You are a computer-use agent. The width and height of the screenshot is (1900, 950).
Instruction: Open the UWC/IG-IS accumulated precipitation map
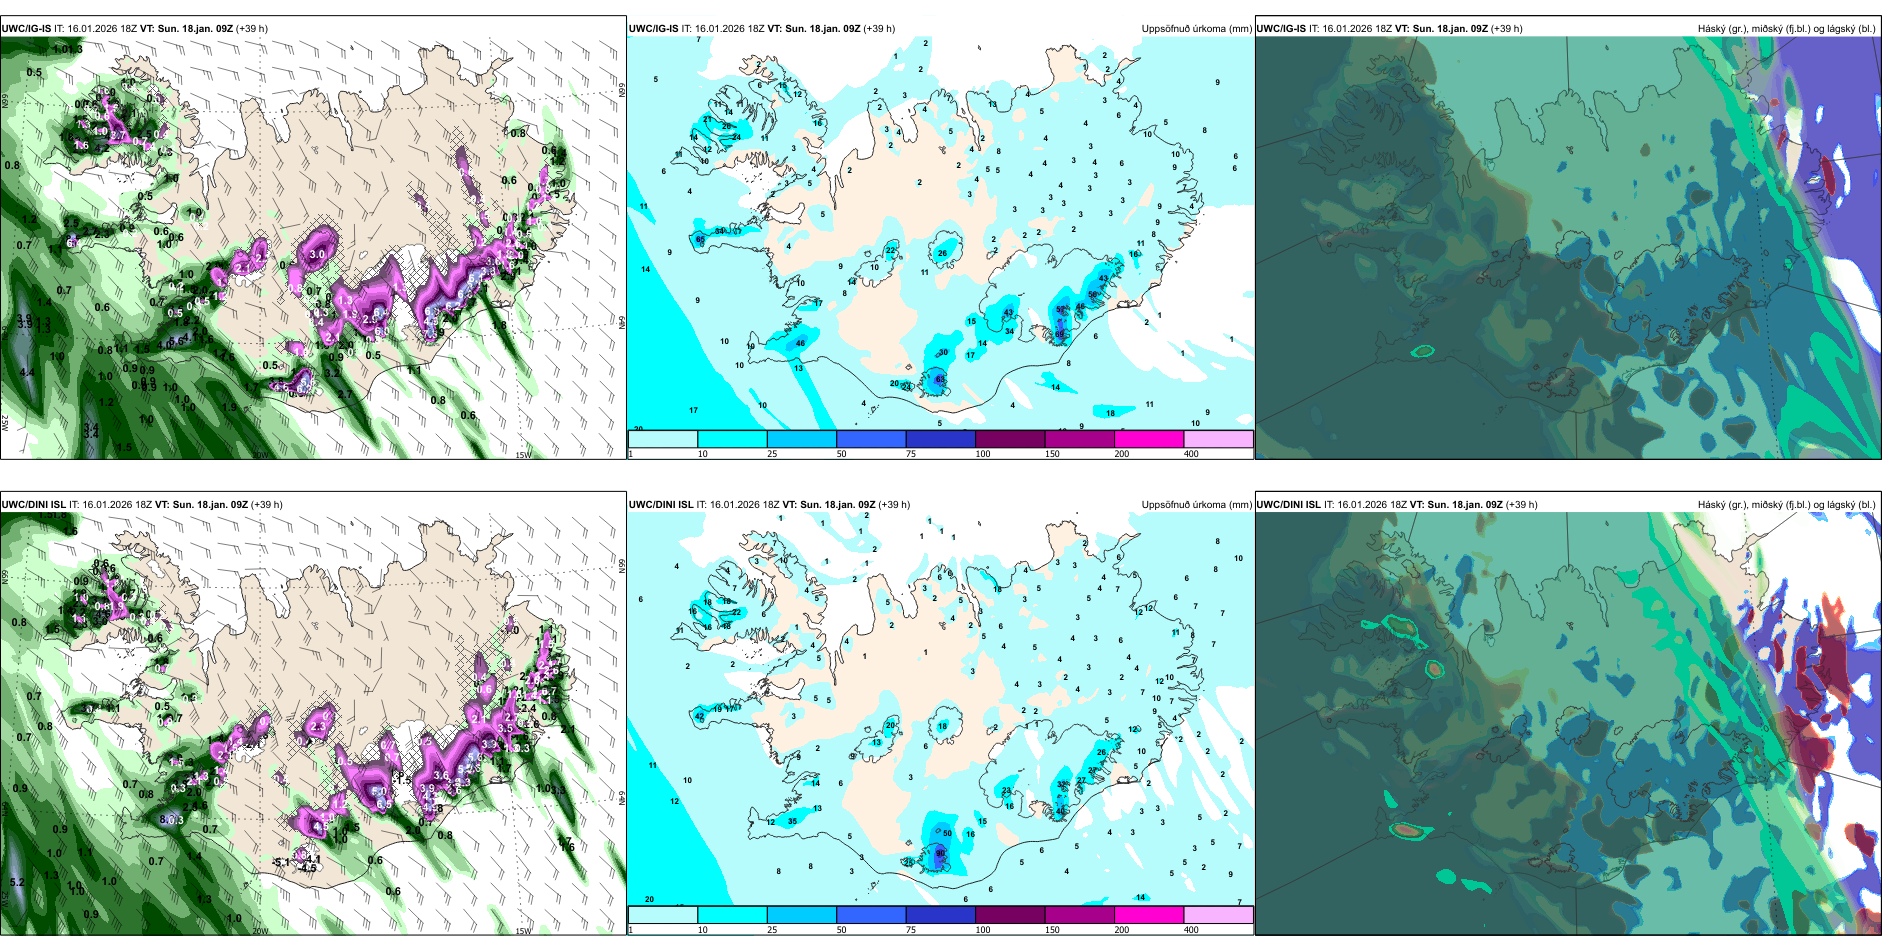click(940, 234)
